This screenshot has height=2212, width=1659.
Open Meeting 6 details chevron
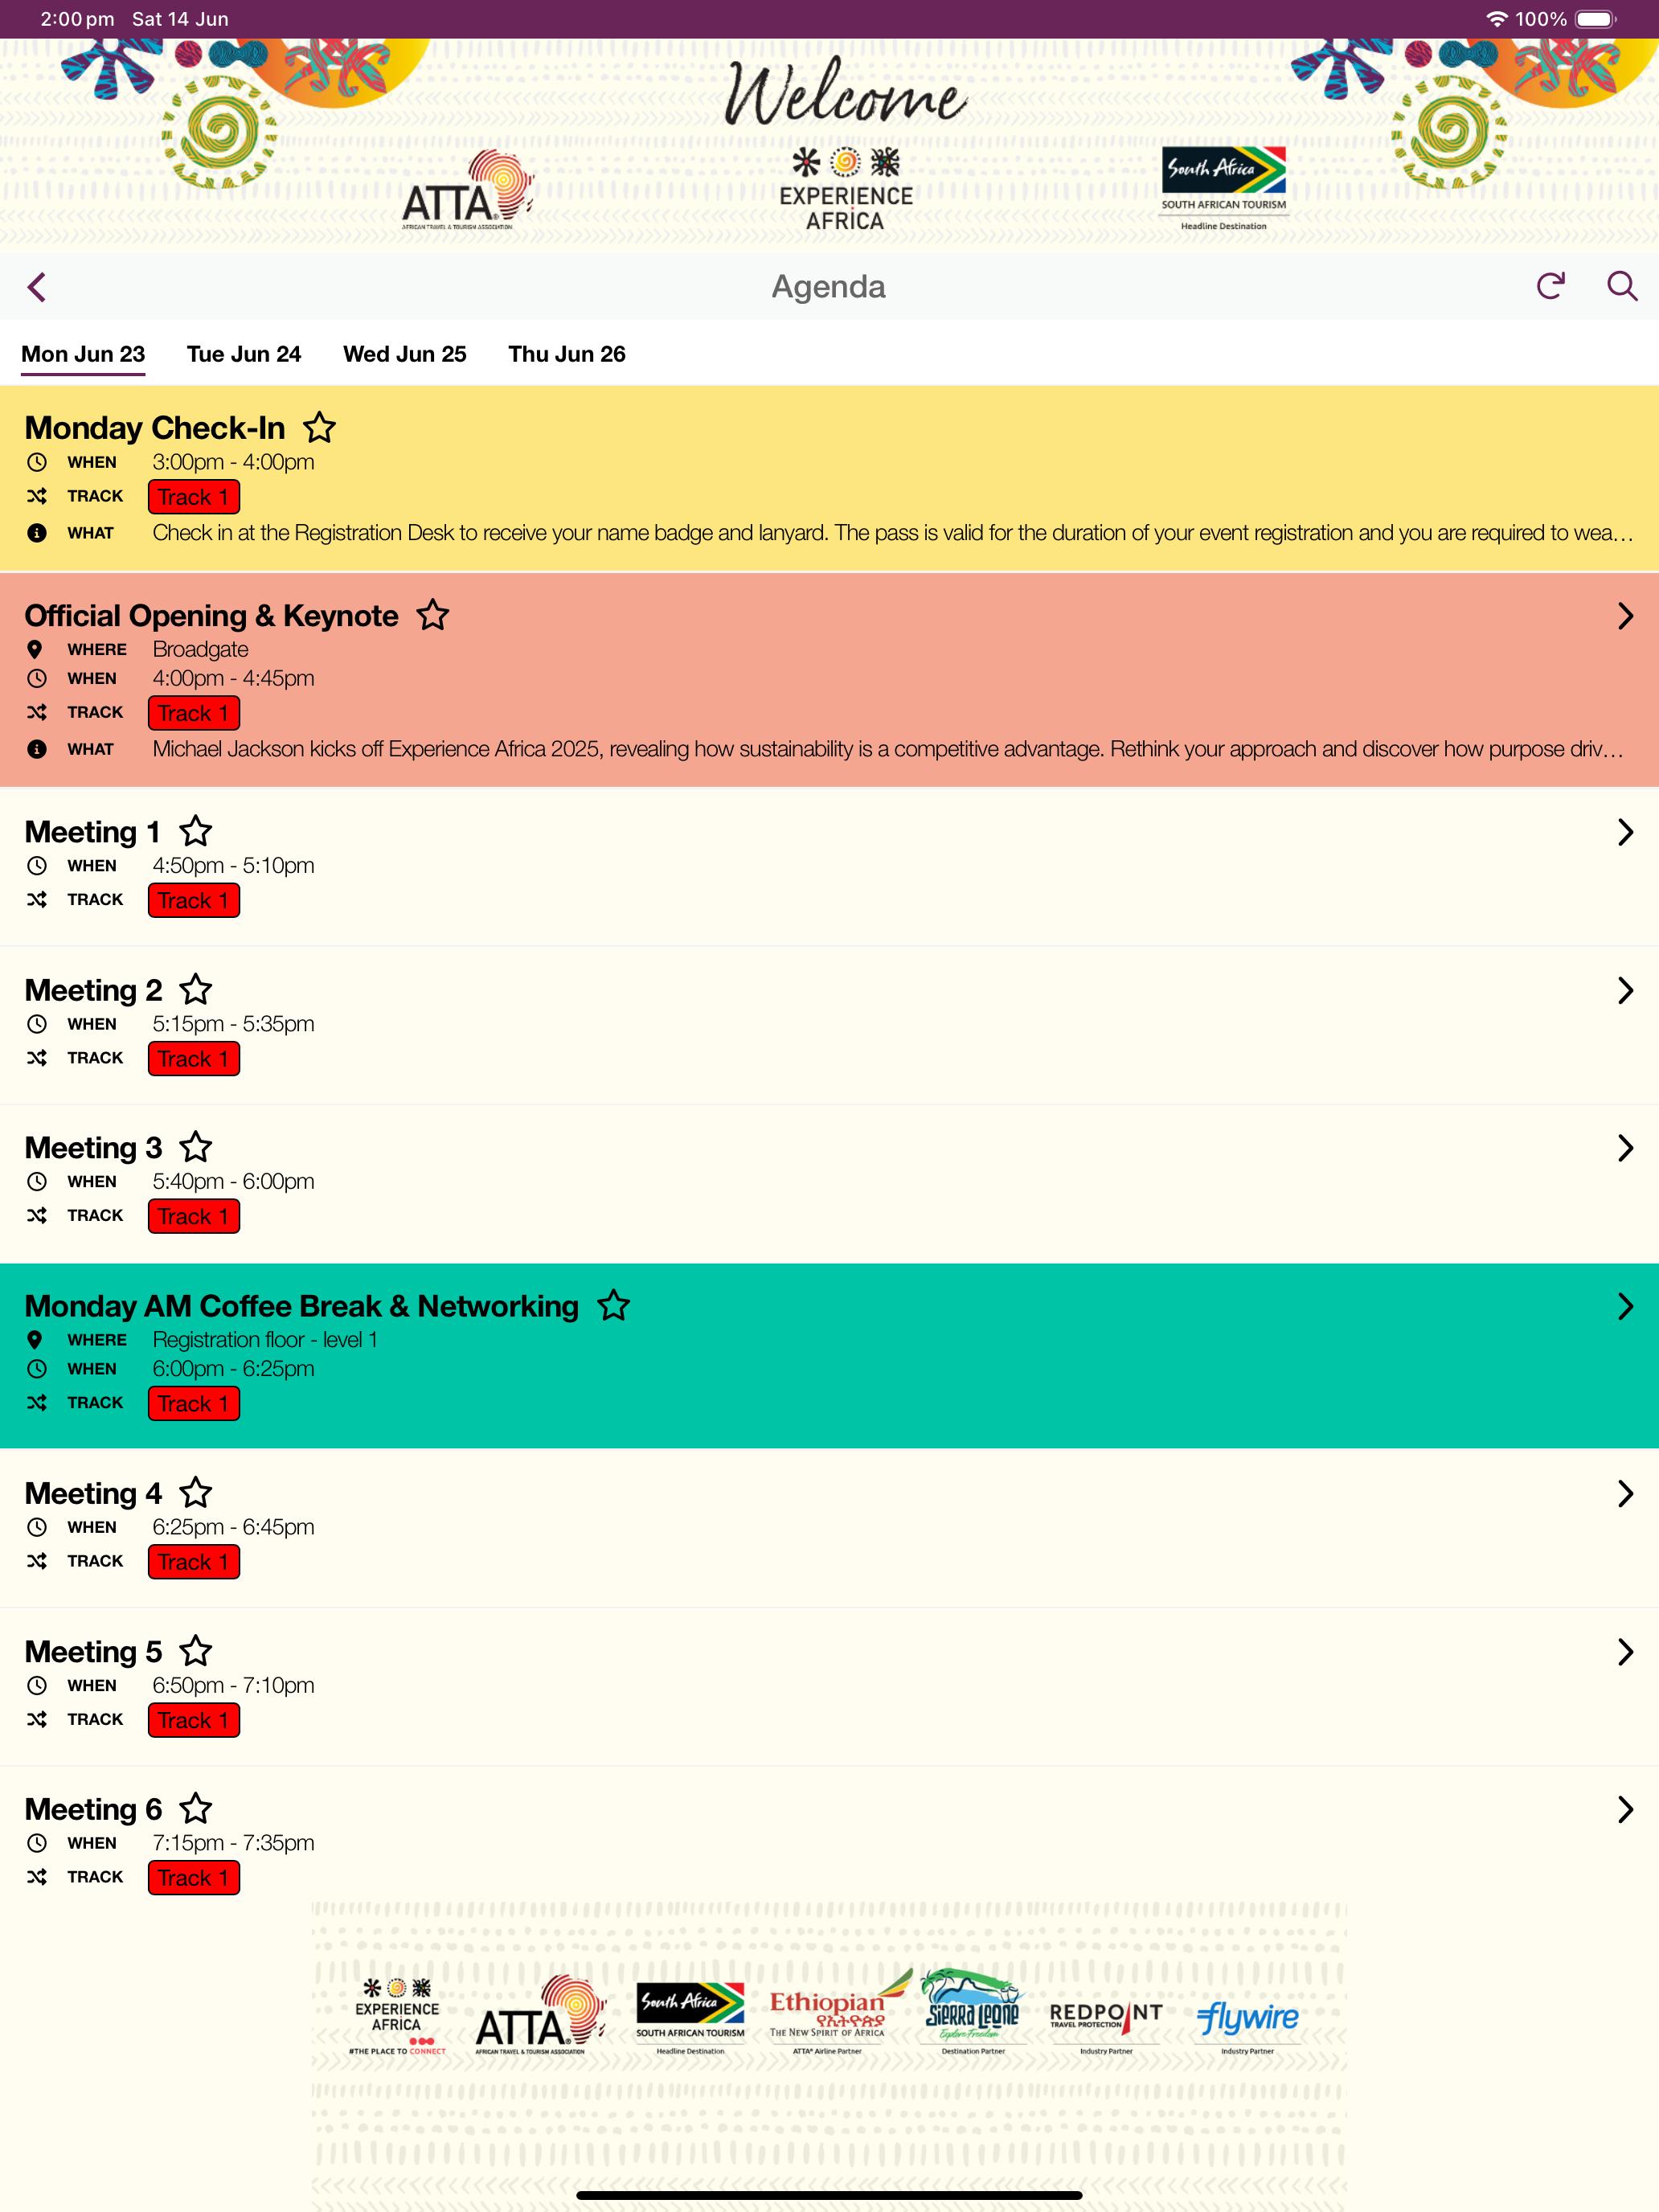(x=1625, y=1809)
